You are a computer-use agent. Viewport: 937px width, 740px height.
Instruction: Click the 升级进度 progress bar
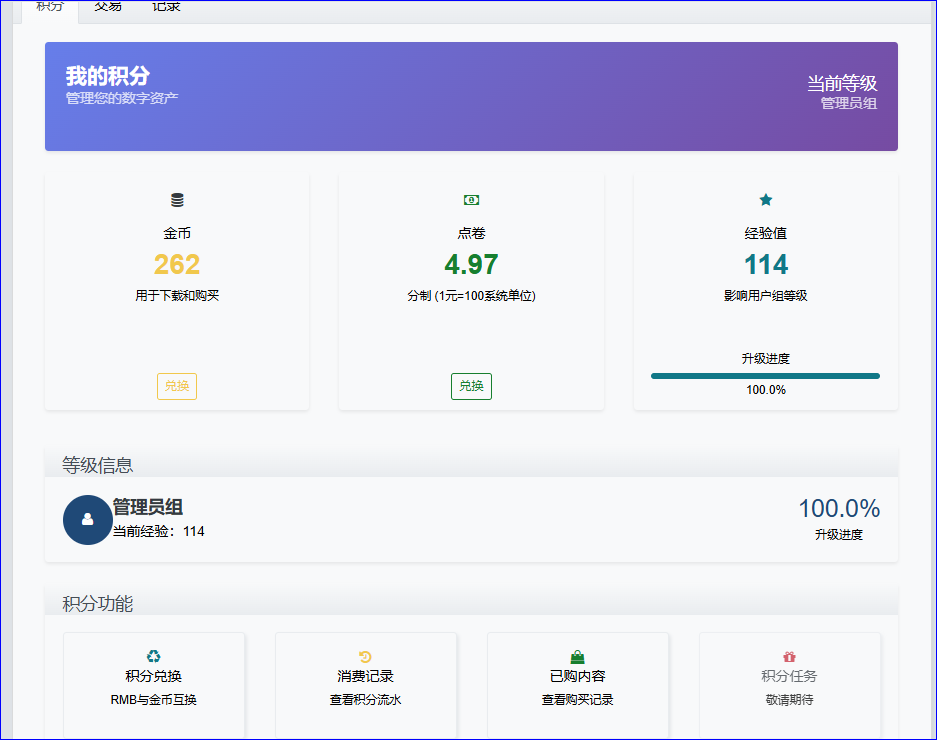[765, 376]
